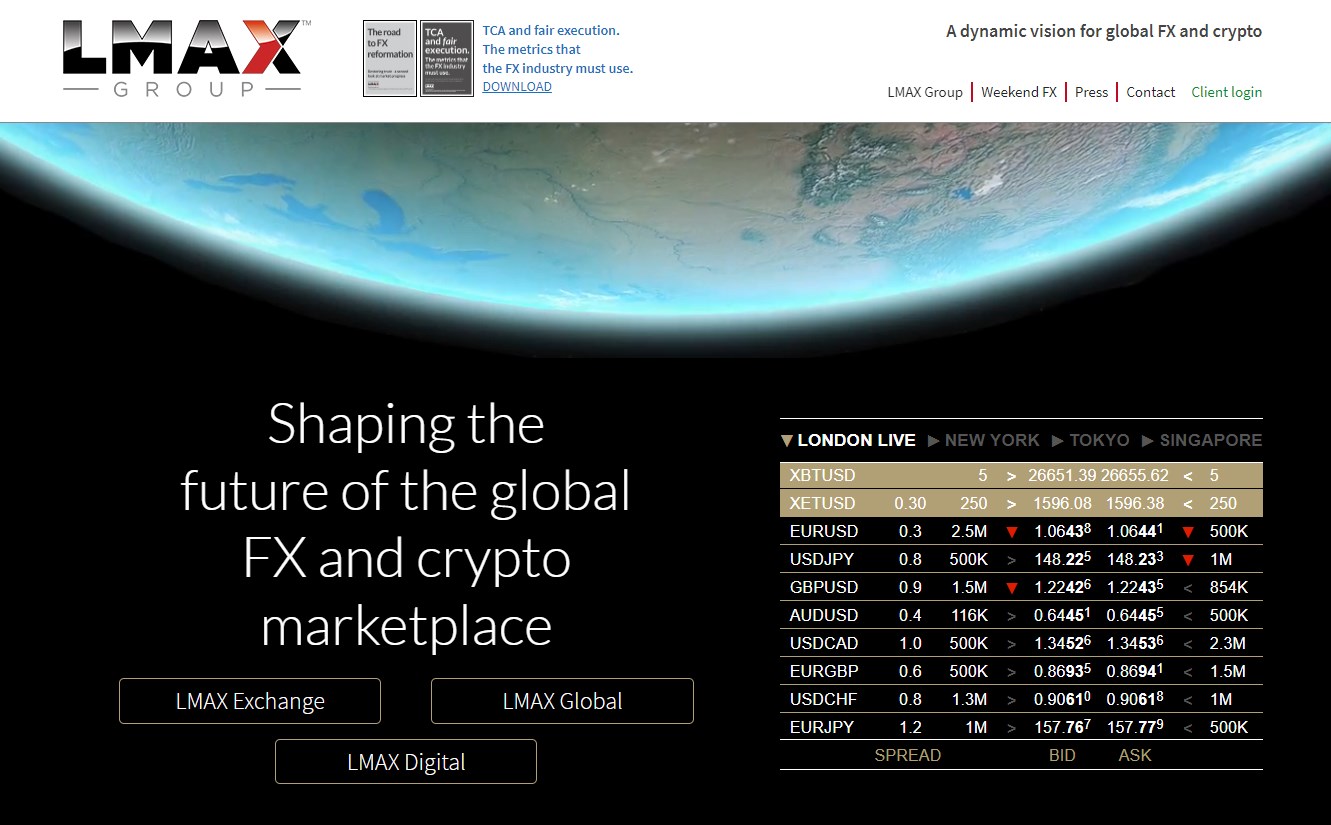
Task: Click the ASK column label
Action: pyautogui.click(x=1135, y=755)
